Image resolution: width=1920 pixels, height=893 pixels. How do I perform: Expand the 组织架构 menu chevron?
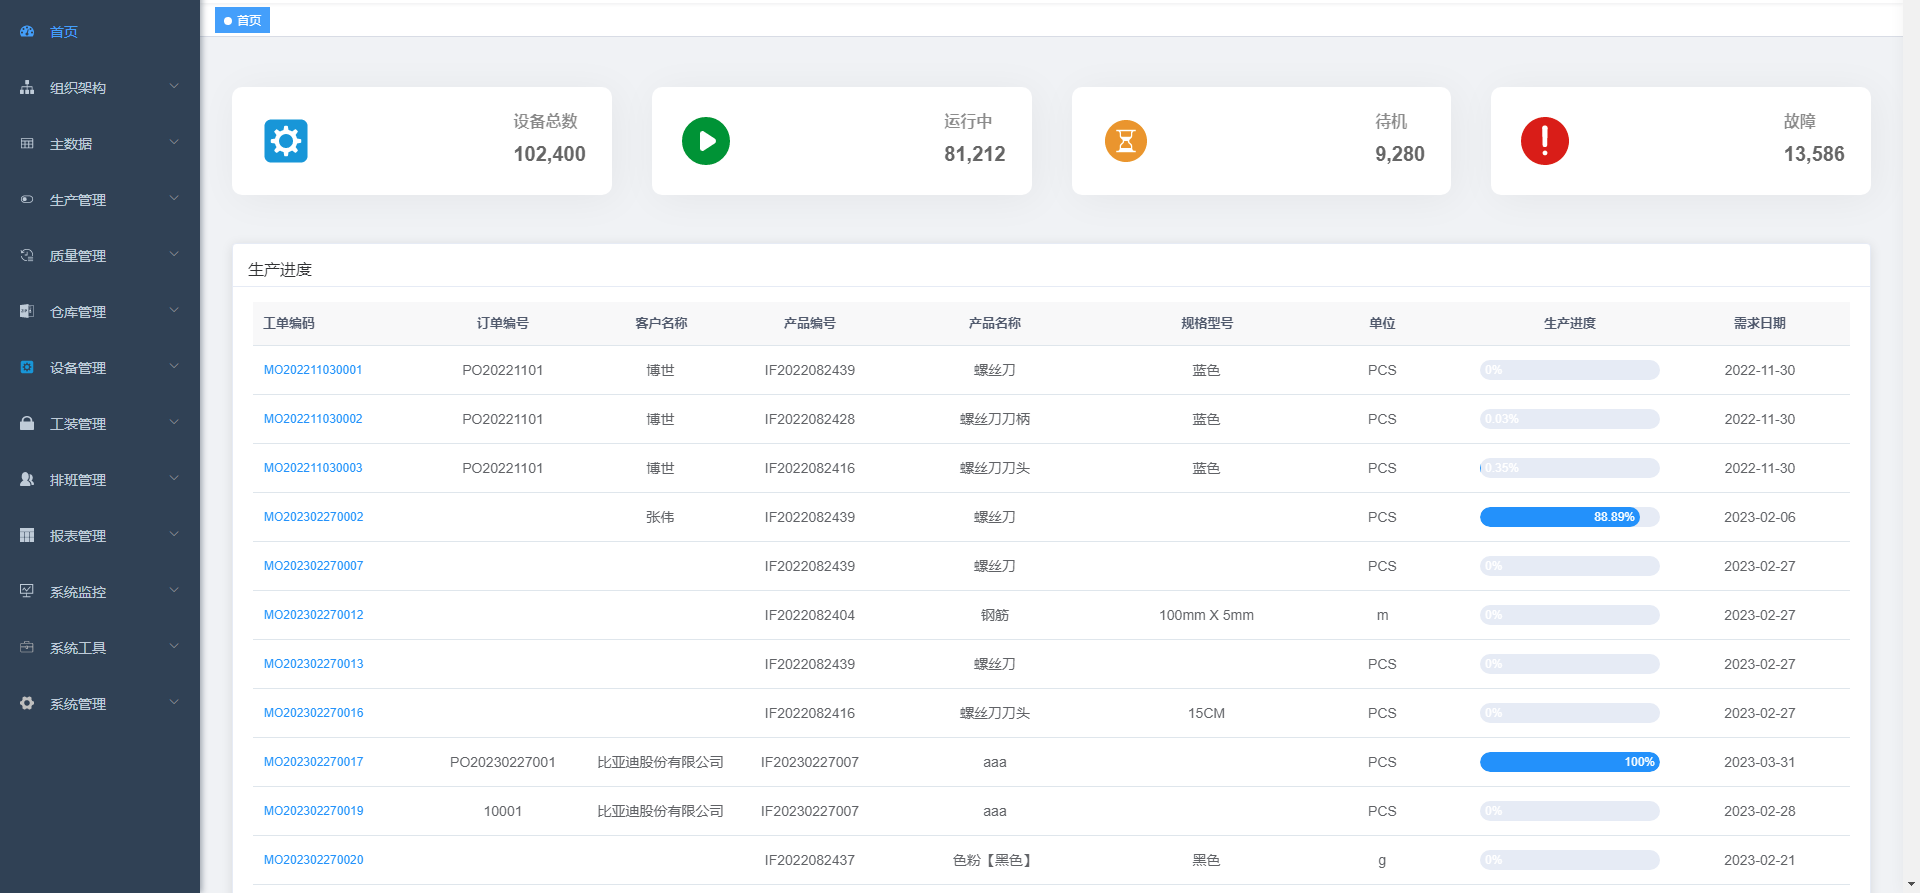[174, 87]
